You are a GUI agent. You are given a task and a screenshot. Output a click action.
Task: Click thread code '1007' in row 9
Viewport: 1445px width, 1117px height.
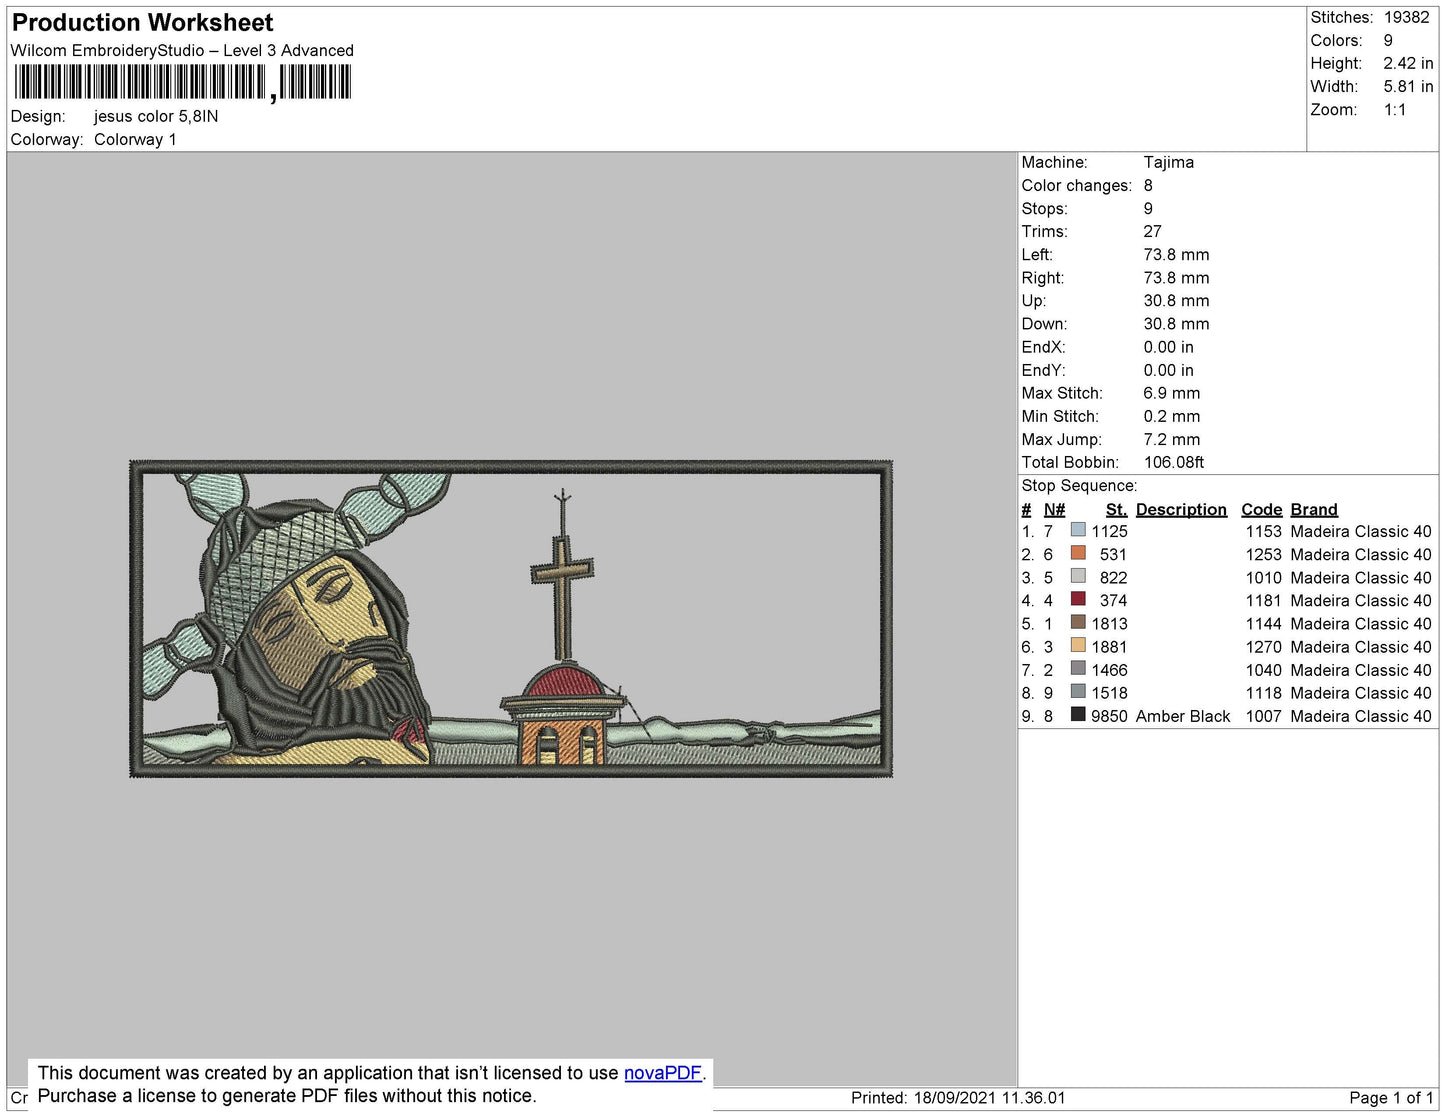tap(1263, 717)
